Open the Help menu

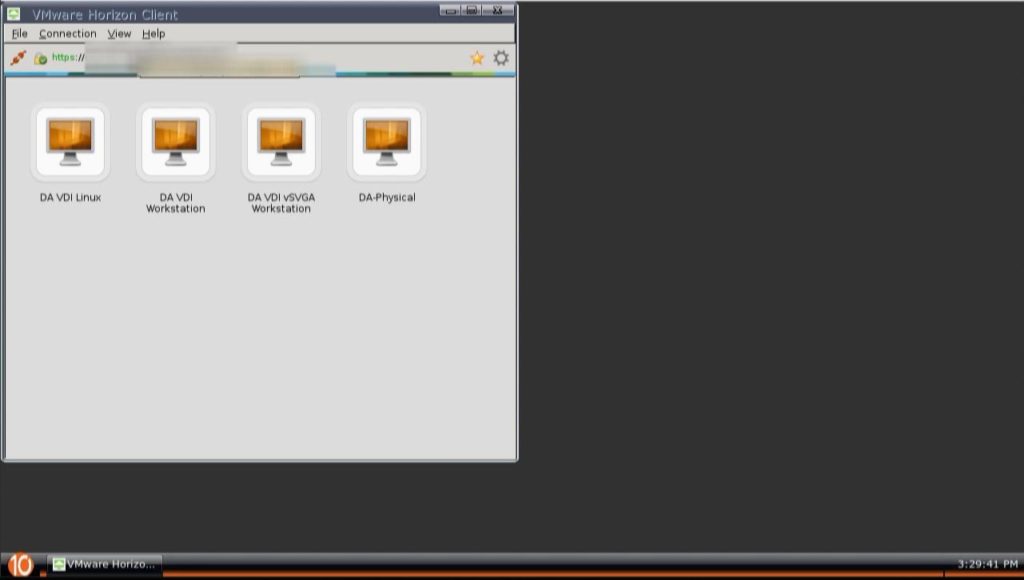click(x=153, y=33)
